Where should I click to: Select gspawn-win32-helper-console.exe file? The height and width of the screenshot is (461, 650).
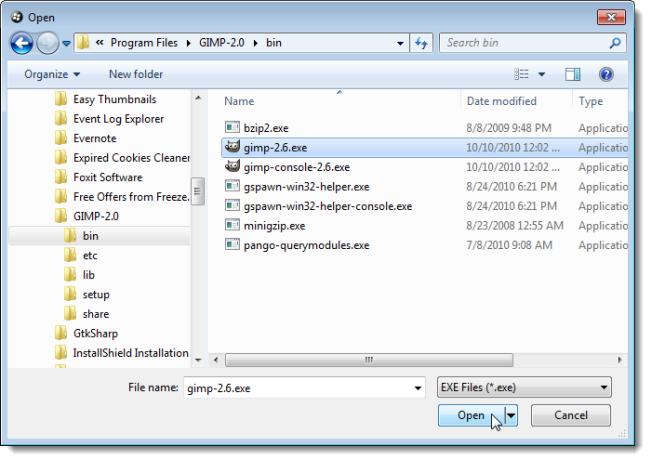(328, 206)
